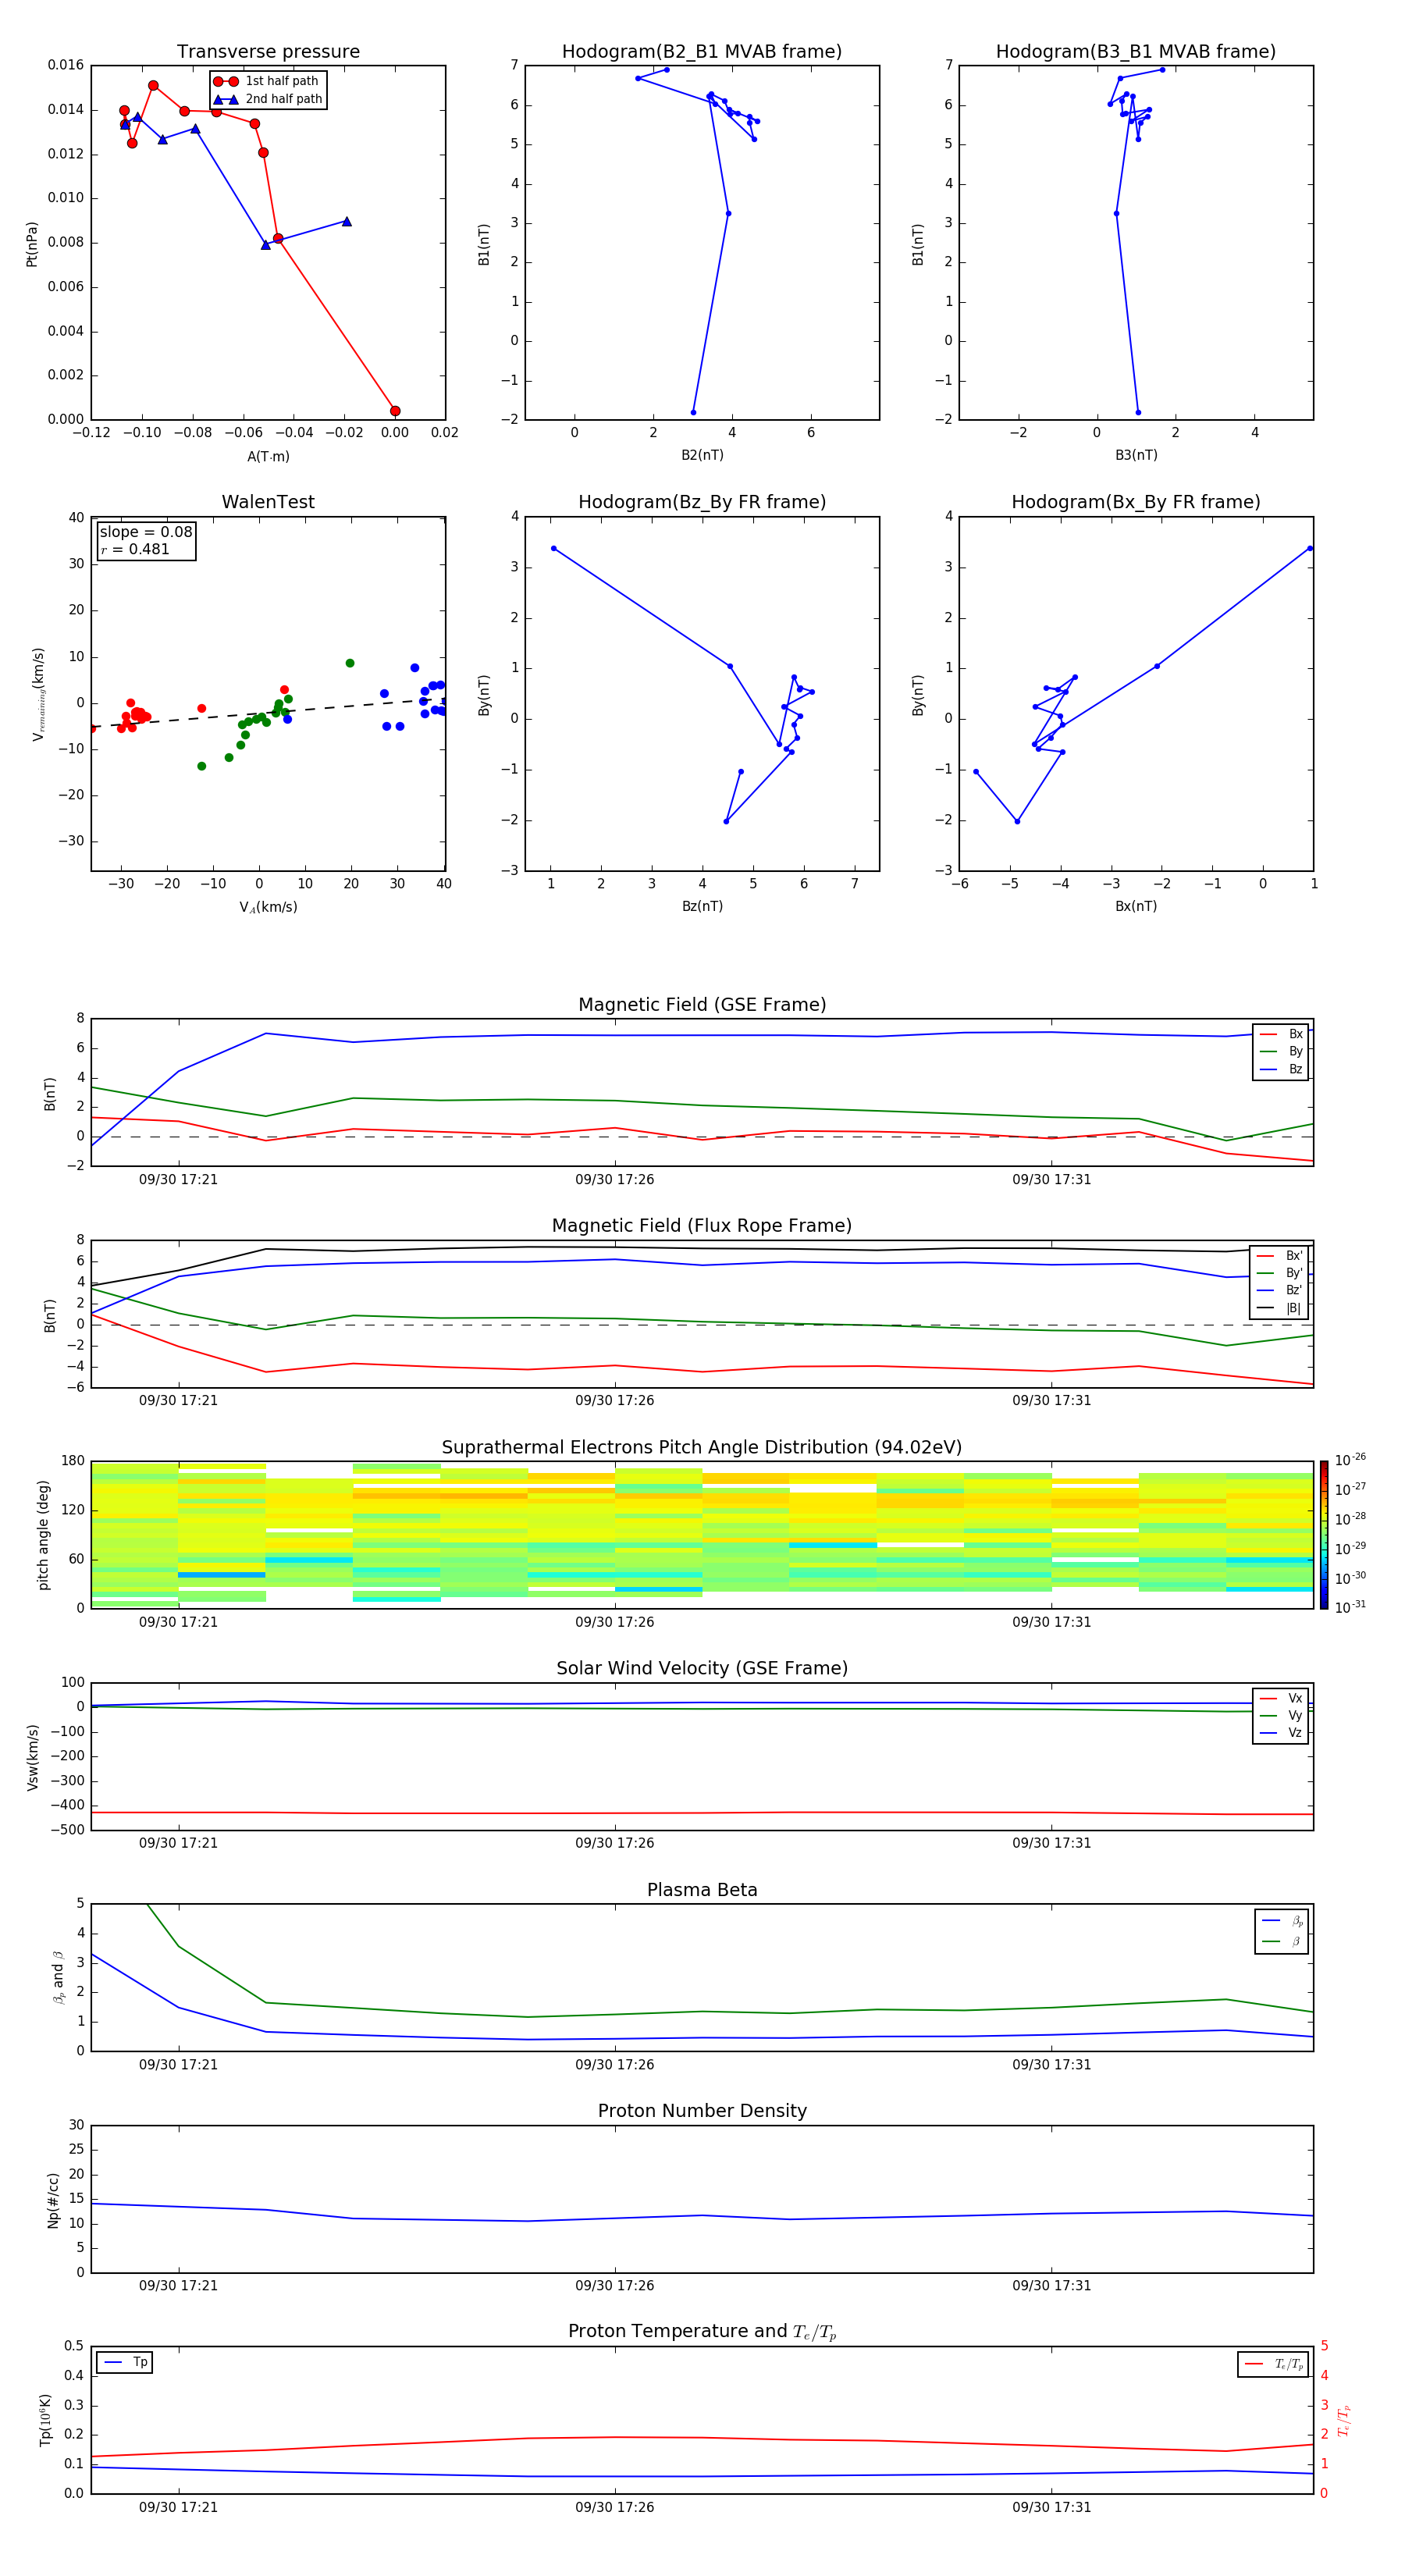Select the 'Hodogram(Bz_By FR frame)' title
The image size is (1405, 2576).
click(x=702, y=502)
